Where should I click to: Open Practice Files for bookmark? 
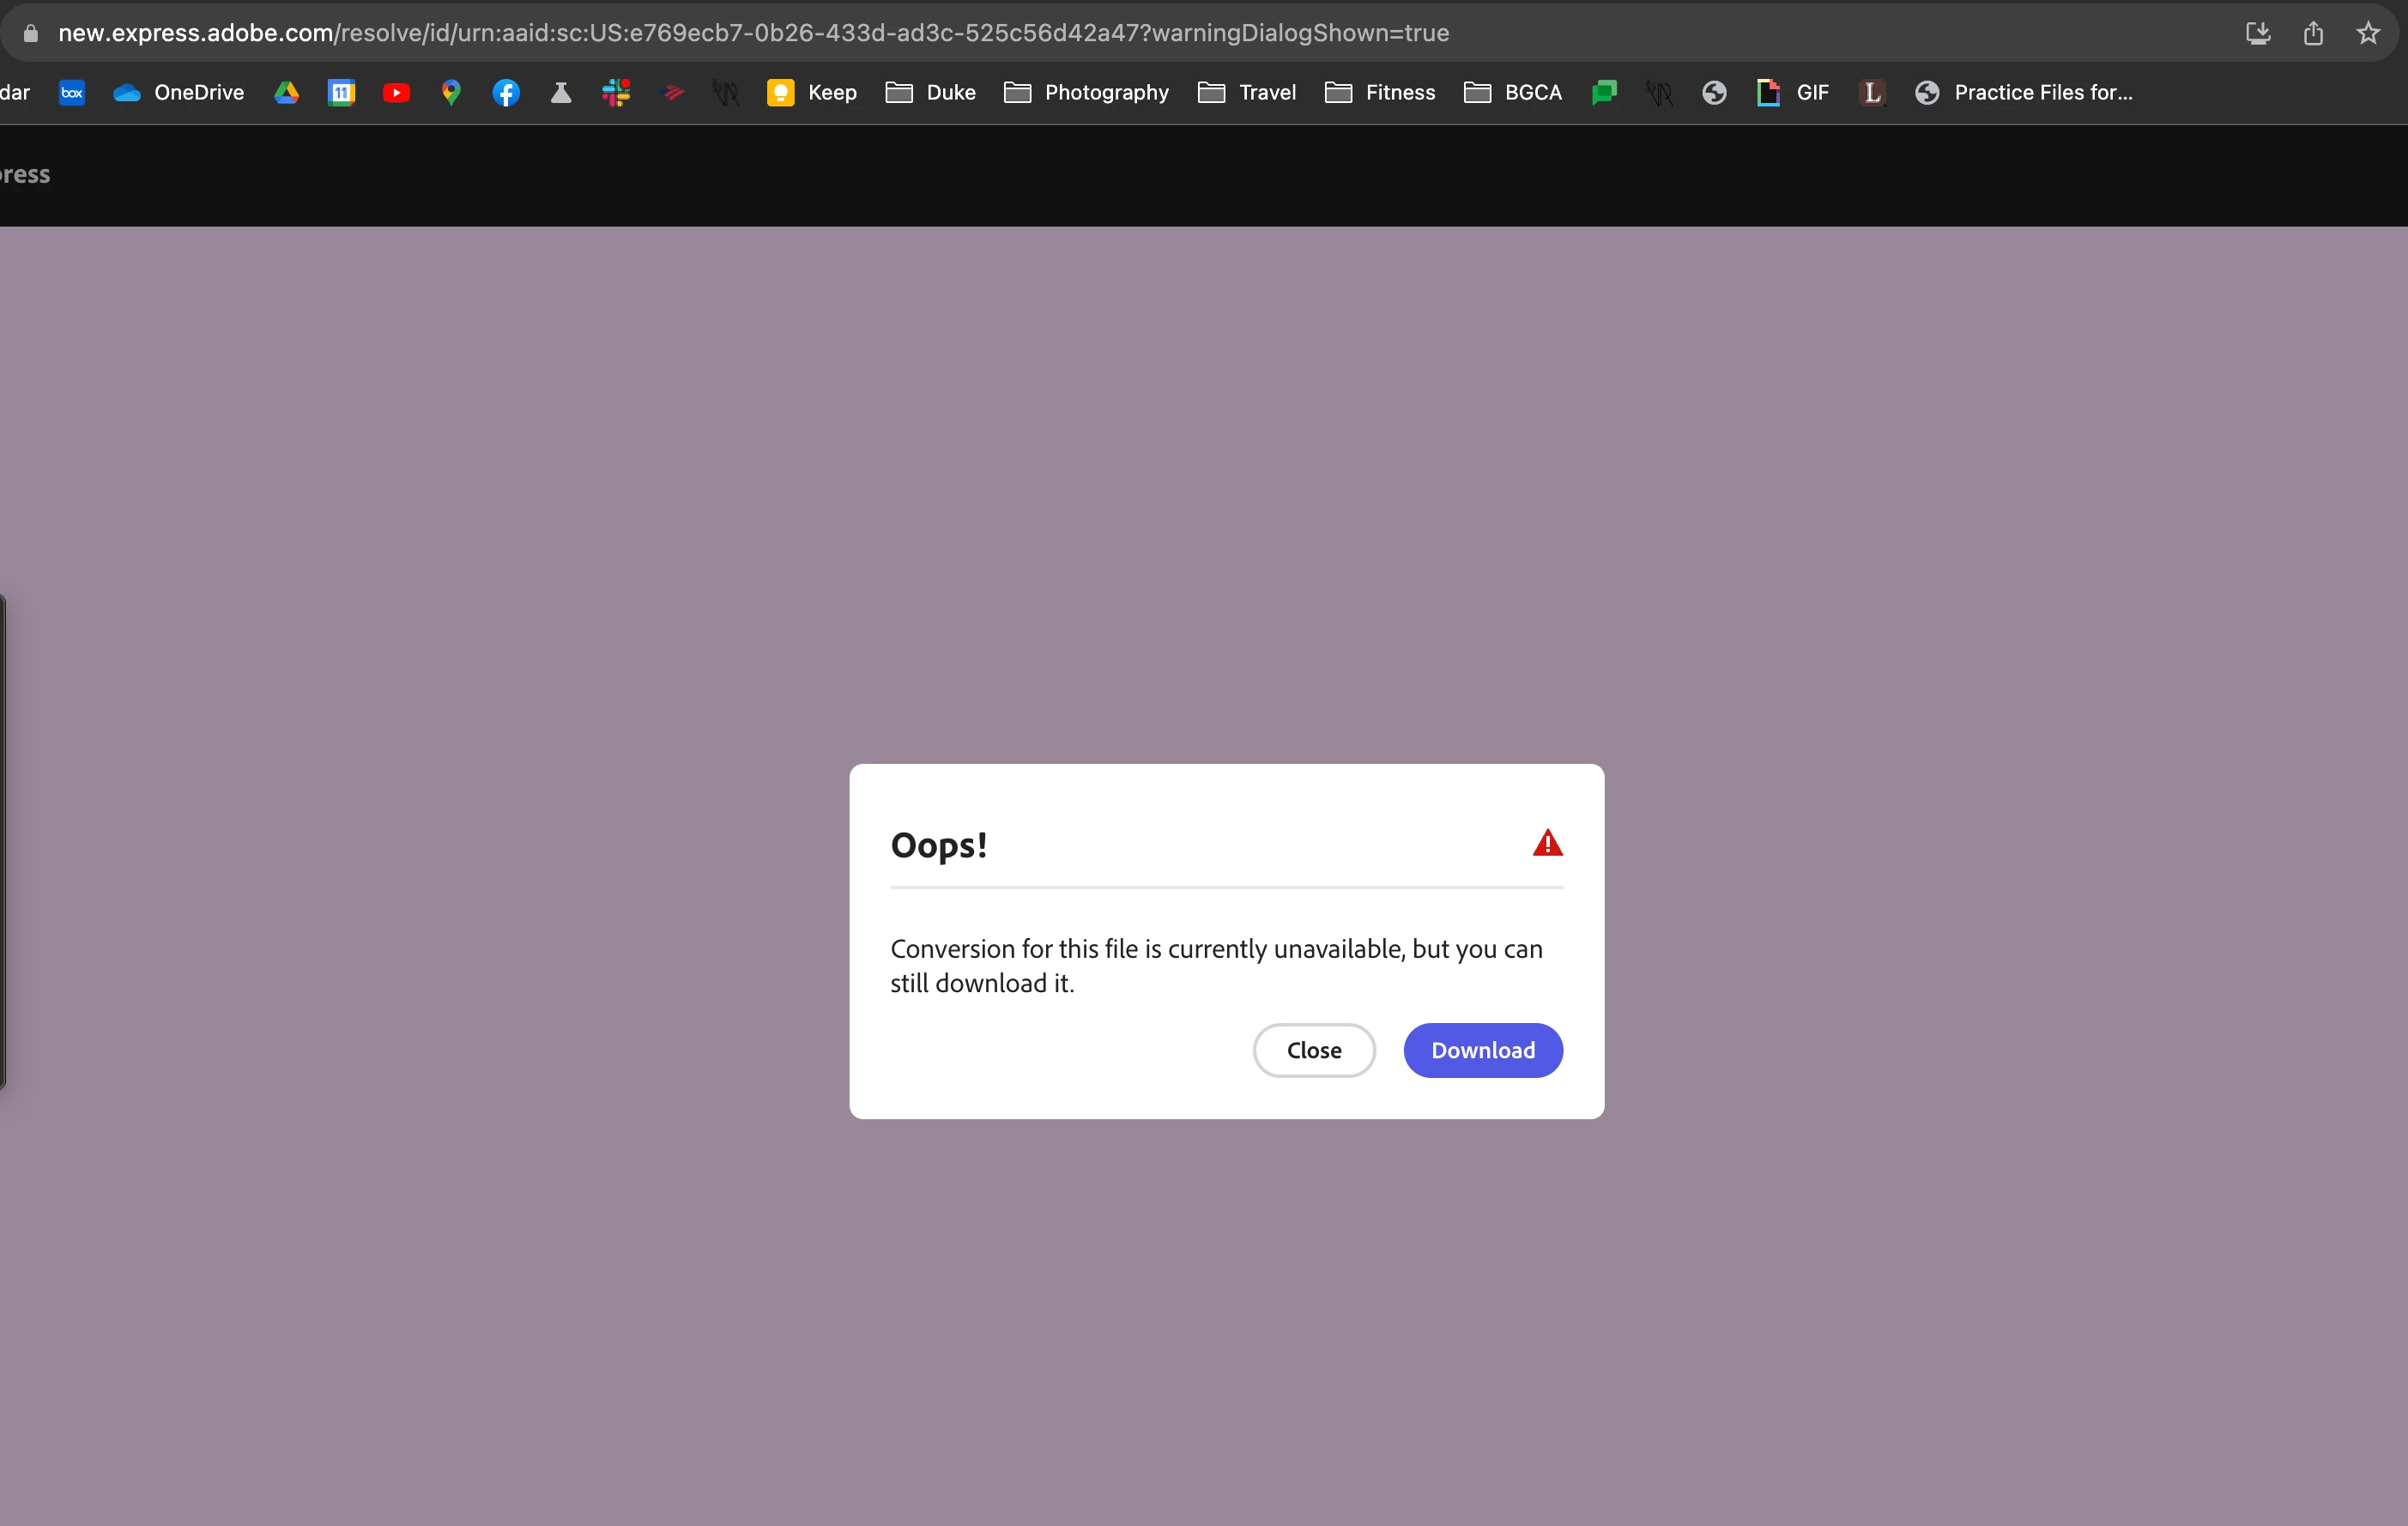pyautogui.click(x=2024, y=92)
